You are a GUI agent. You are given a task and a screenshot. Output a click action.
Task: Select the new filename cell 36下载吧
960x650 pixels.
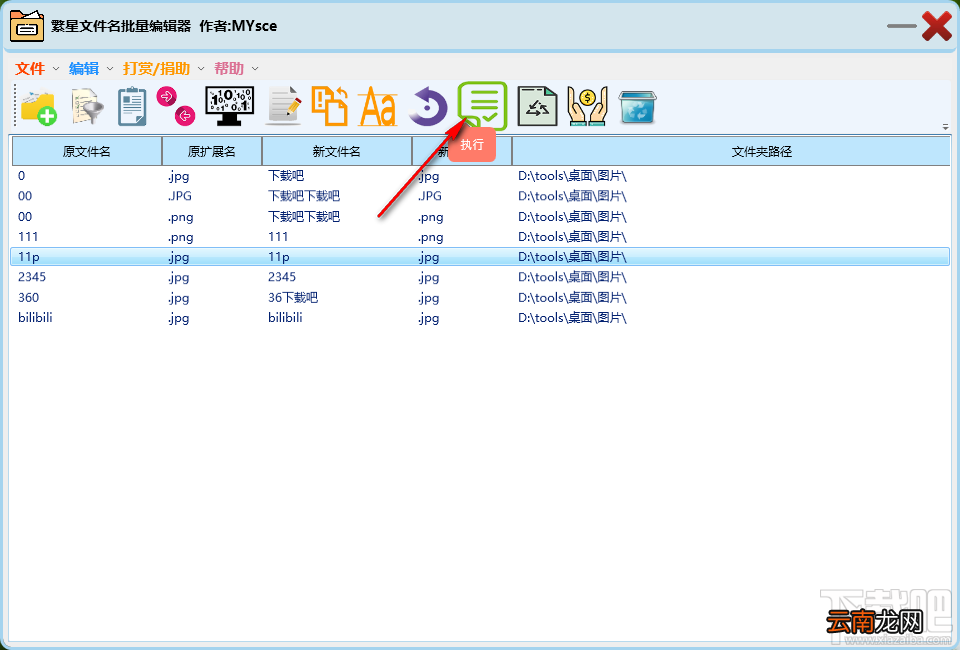pyautogui.click(x=293, y=297)
